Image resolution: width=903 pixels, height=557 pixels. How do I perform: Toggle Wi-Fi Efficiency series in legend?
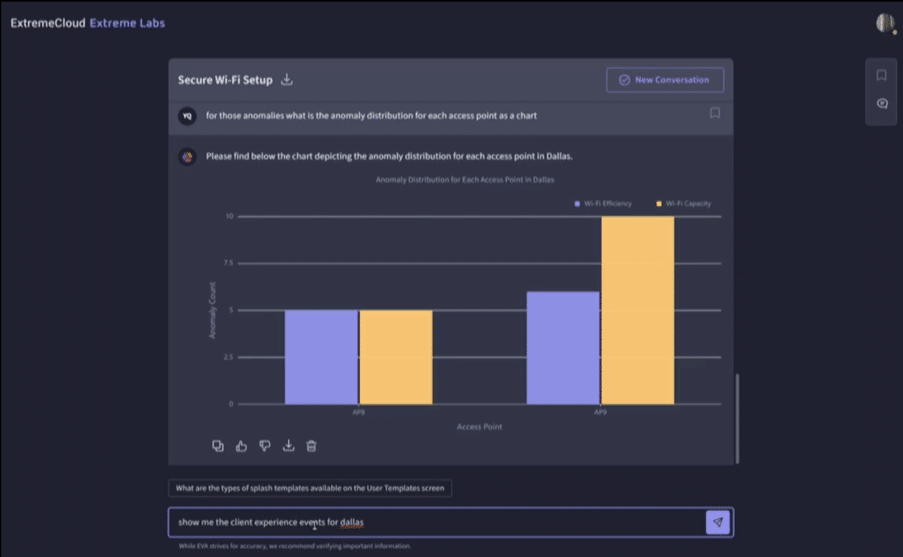click(603, 203)
